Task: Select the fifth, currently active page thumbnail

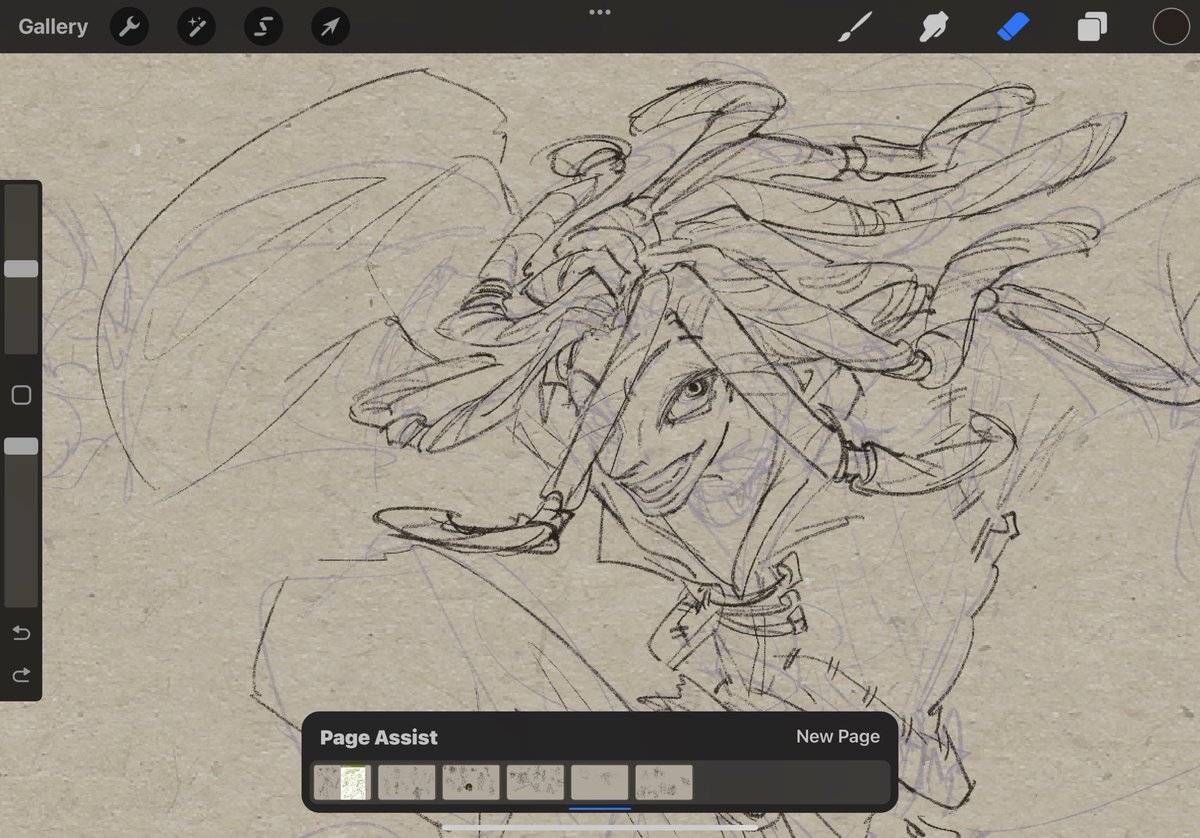Action: point(599,782)
